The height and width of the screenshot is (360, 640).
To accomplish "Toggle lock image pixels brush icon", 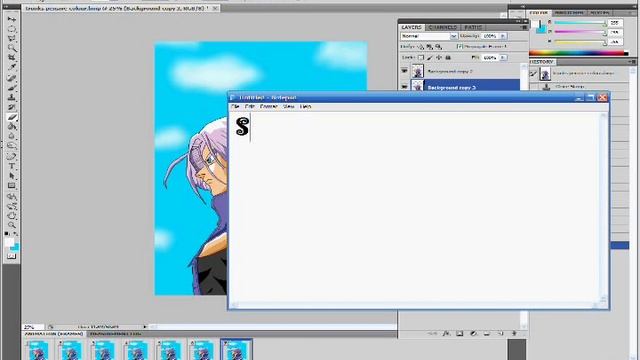I will pyautogui.click(x=430, y=58).
